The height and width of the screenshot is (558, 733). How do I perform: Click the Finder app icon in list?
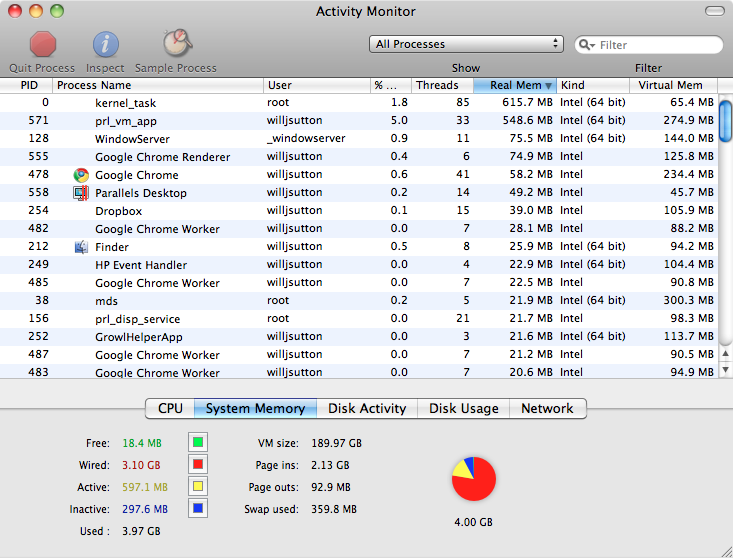[81, 247]
